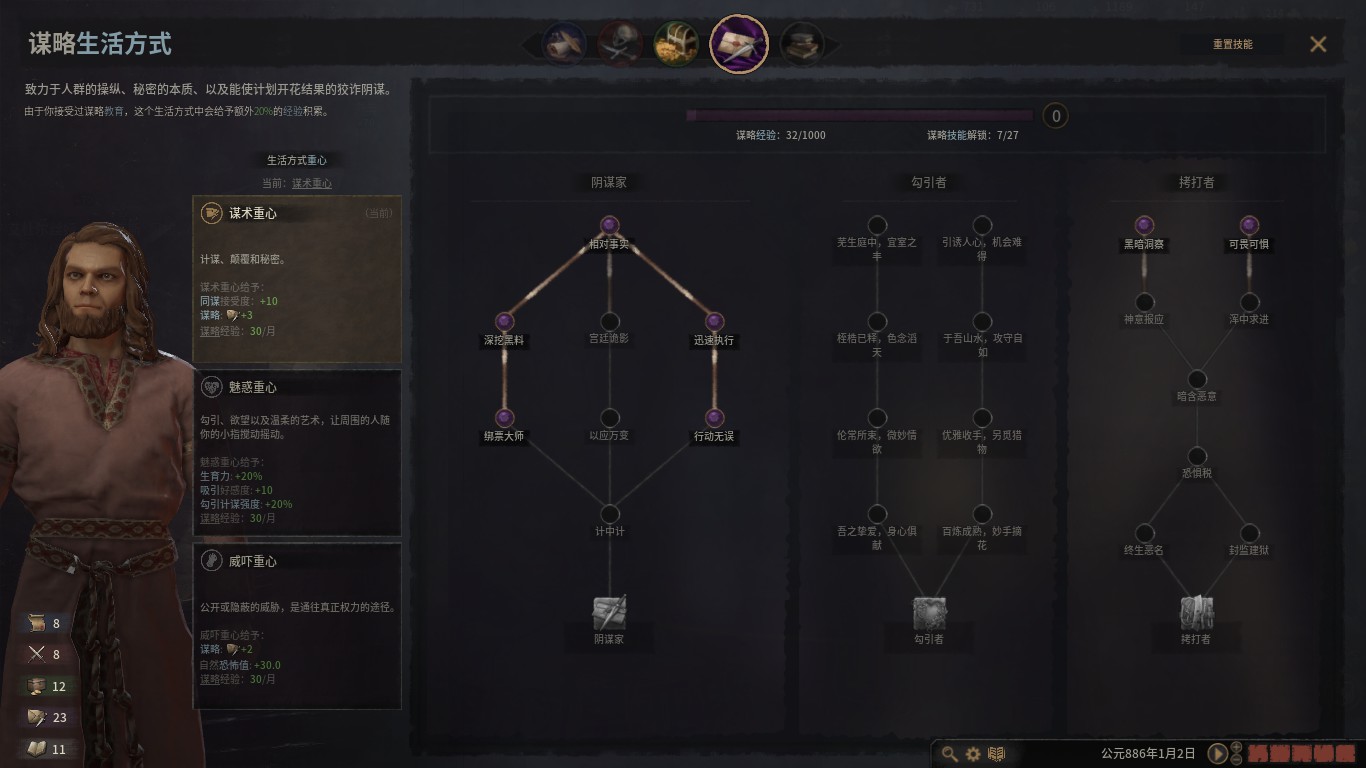Open the diplomacy lifestyle scroll icon
1366x768 pixels.
(564, 44)
